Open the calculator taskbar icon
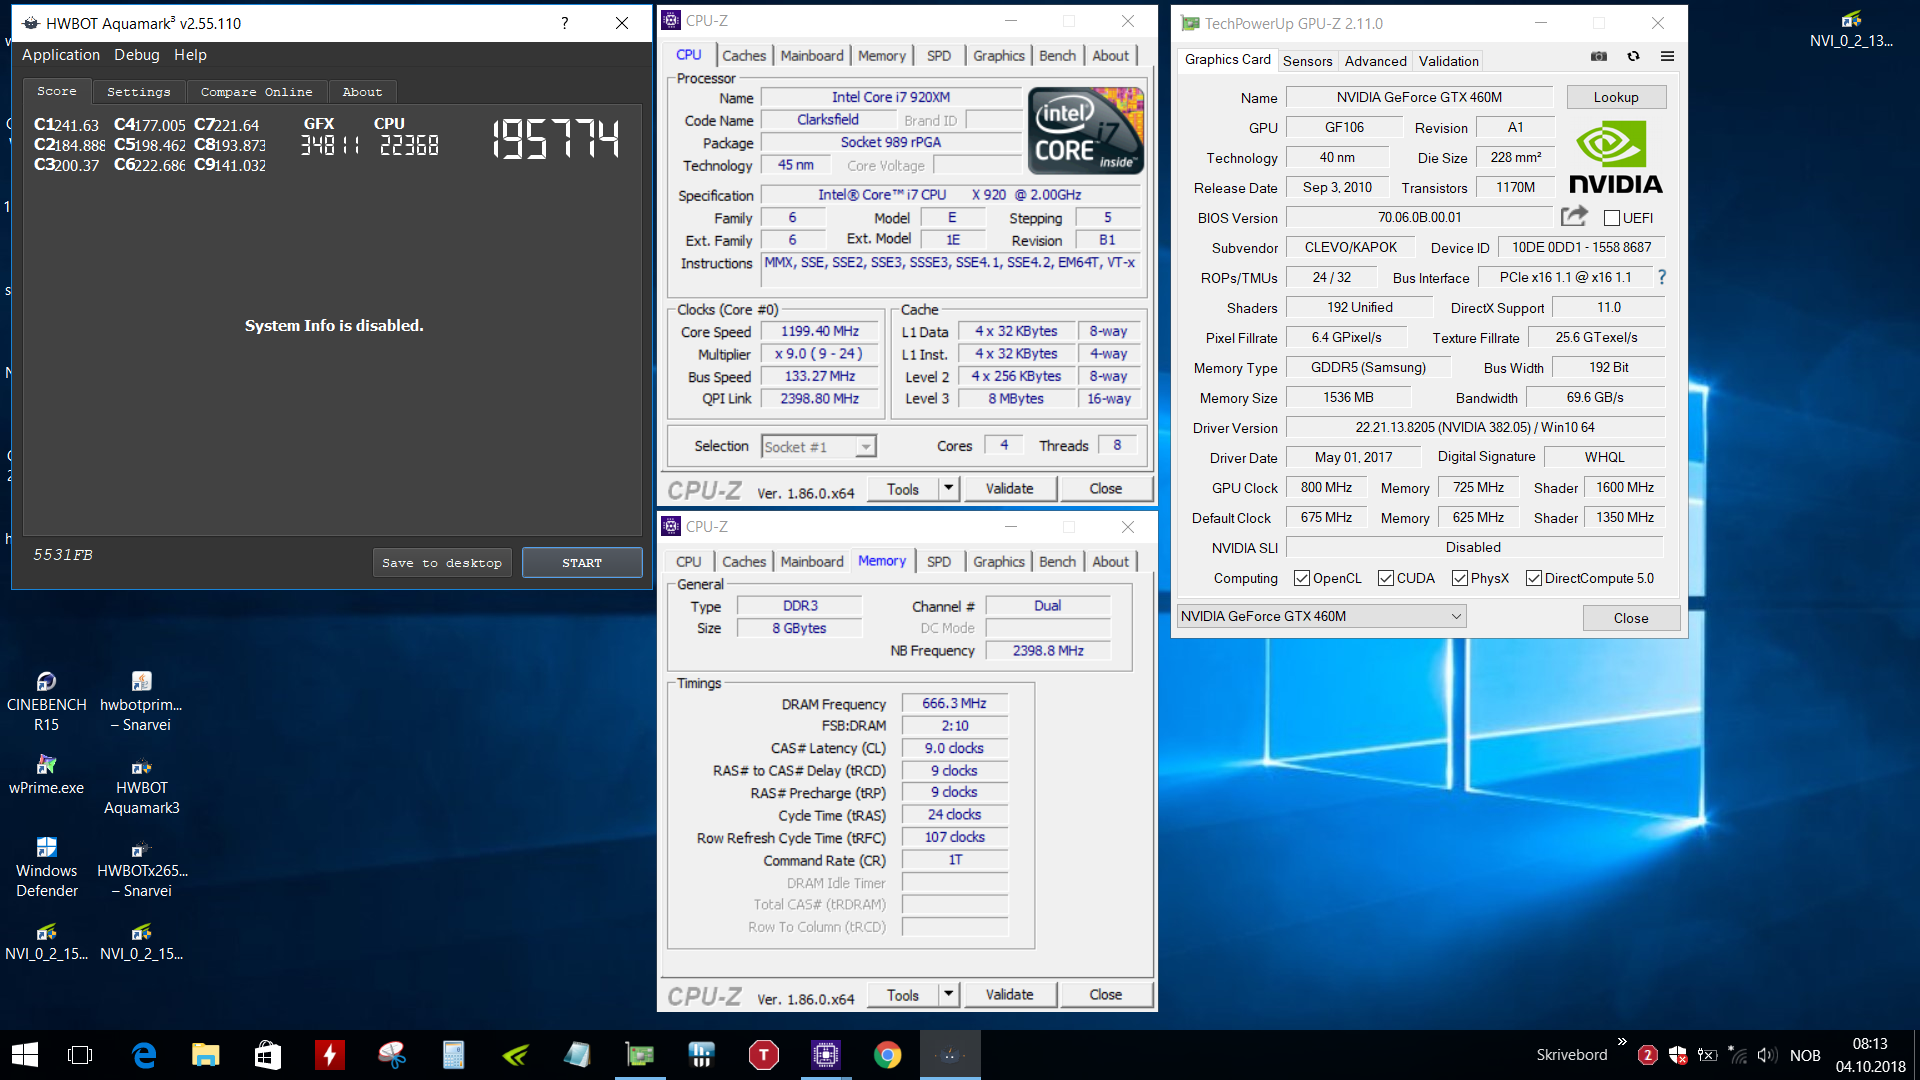 (x=453, y=1055)
